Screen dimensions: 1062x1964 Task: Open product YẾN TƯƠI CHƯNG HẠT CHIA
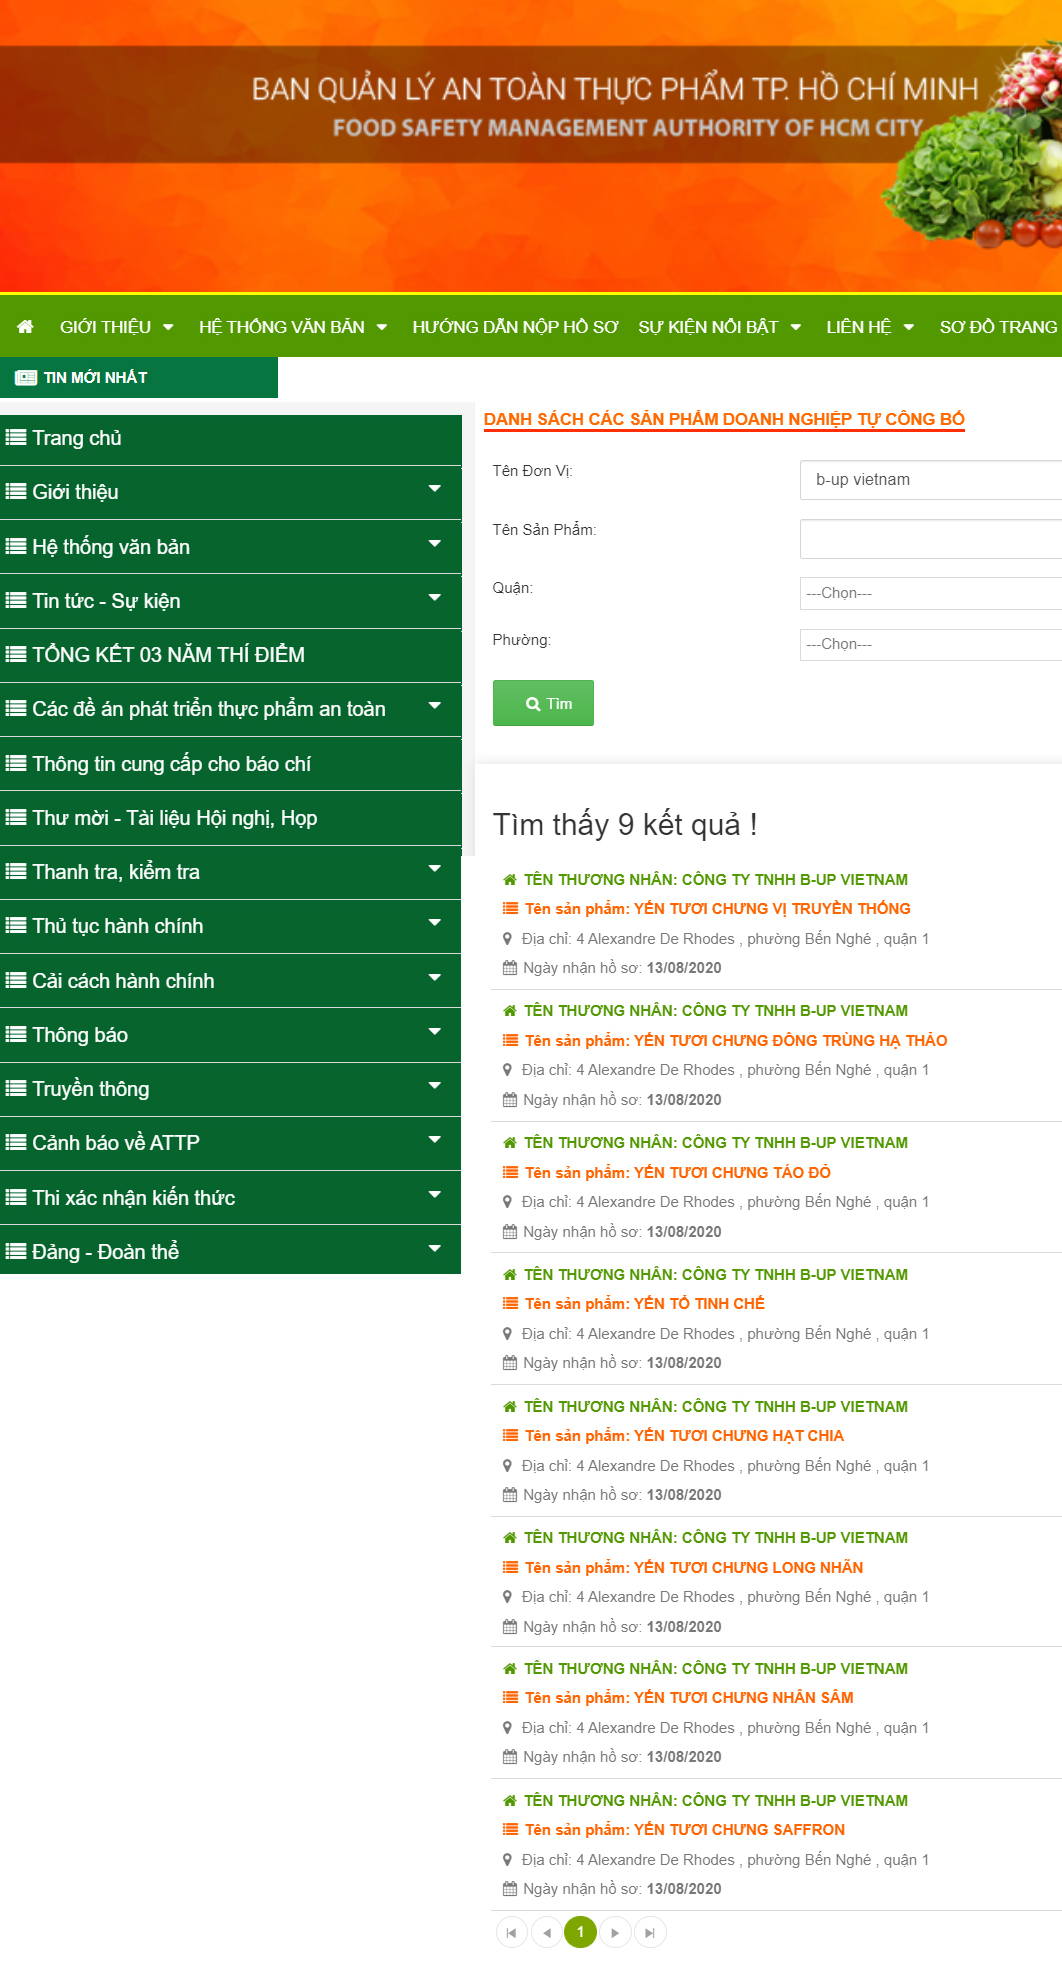tap(684, 1435)
